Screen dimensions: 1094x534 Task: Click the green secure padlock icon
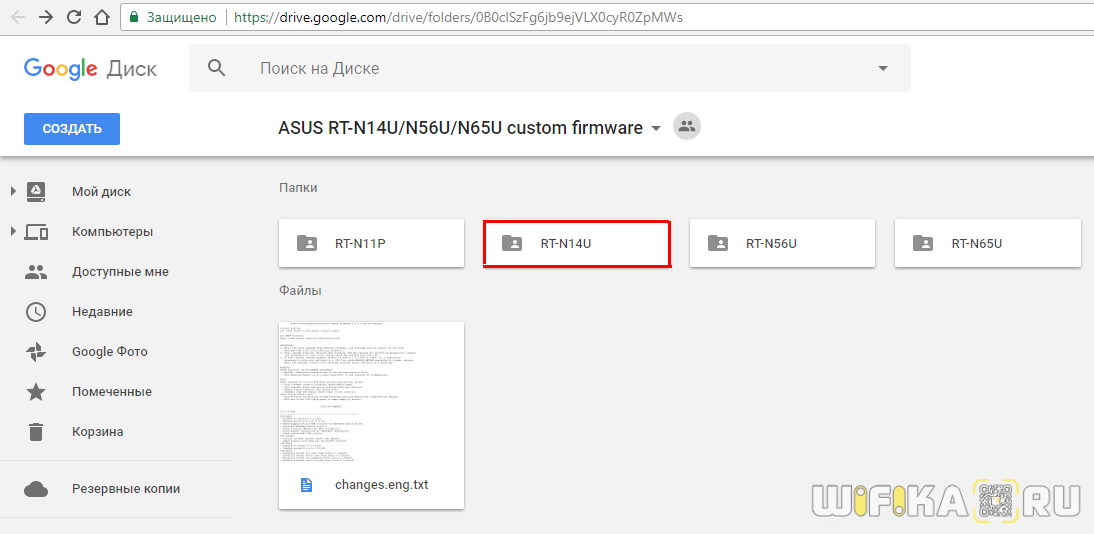coord(135,17)
